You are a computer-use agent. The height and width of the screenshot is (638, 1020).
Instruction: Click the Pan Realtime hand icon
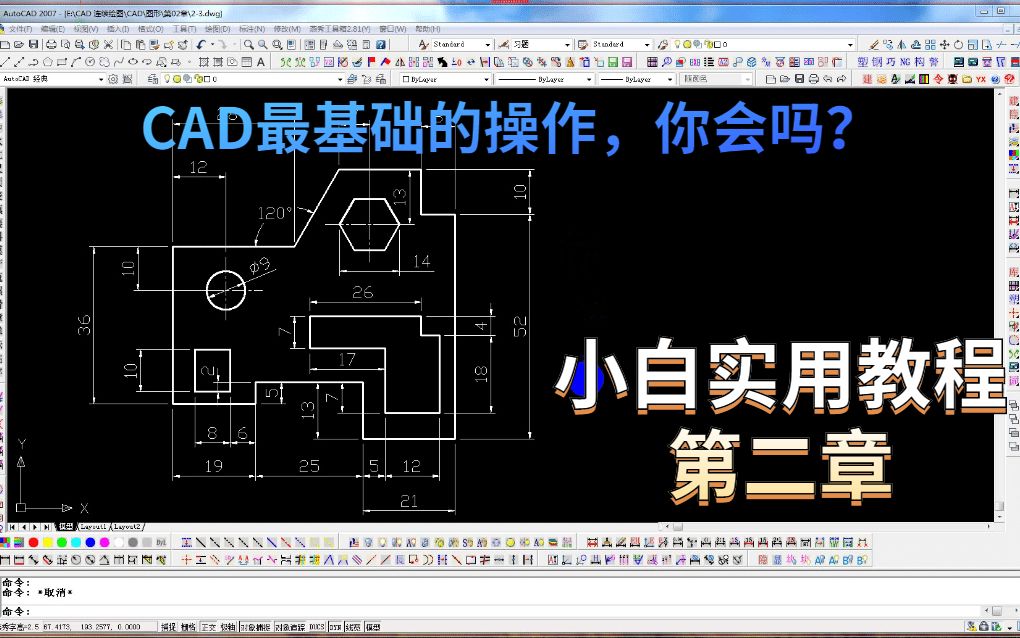(248, 44)
